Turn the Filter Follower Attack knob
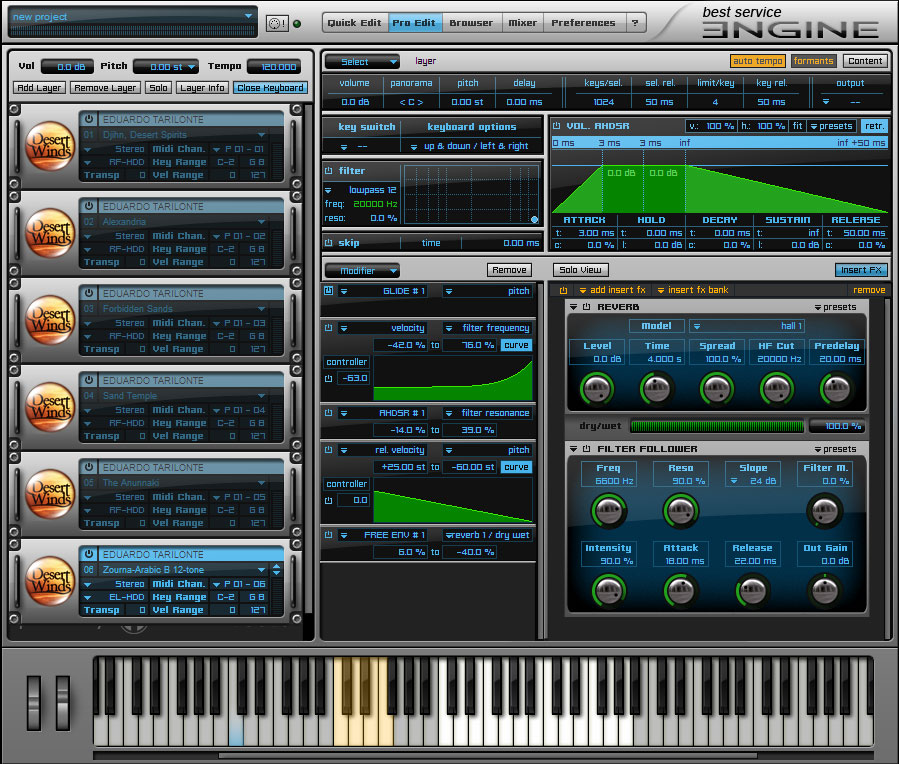Viewport: 899px width, 764px height. 681,590
